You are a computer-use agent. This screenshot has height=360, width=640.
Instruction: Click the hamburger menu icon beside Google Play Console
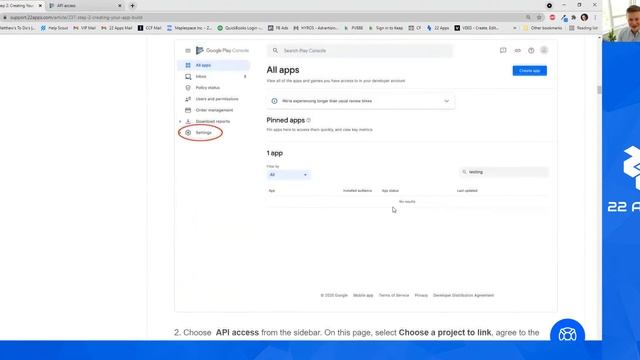(x=188, y=51)
